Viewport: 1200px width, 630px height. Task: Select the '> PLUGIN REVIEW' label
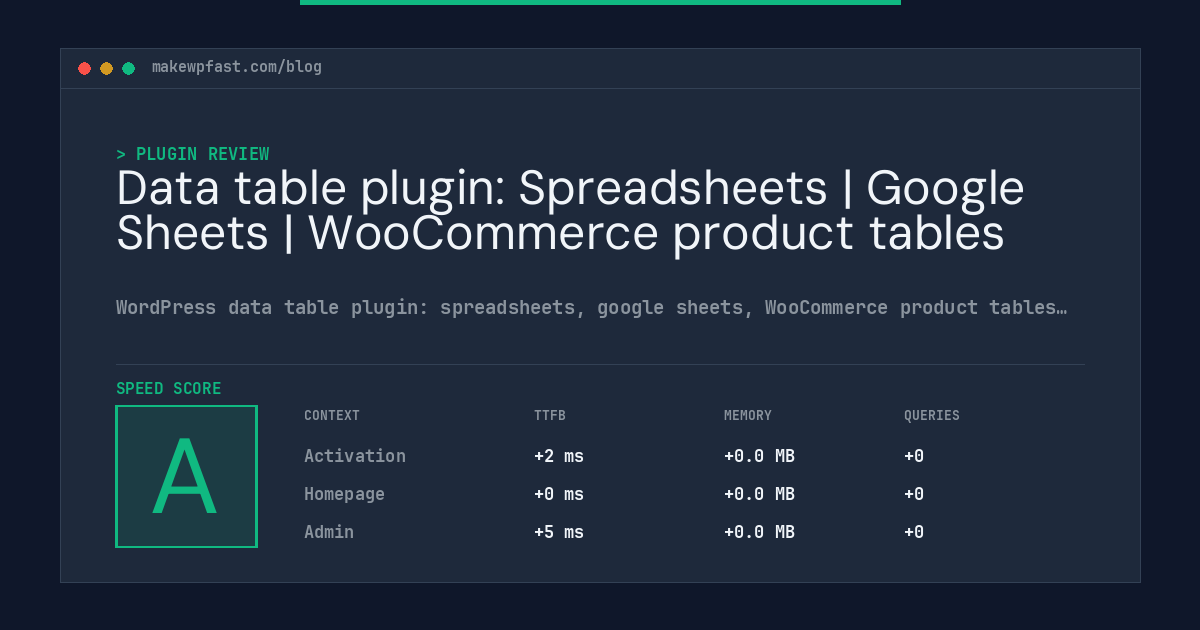tap(193, 154)
